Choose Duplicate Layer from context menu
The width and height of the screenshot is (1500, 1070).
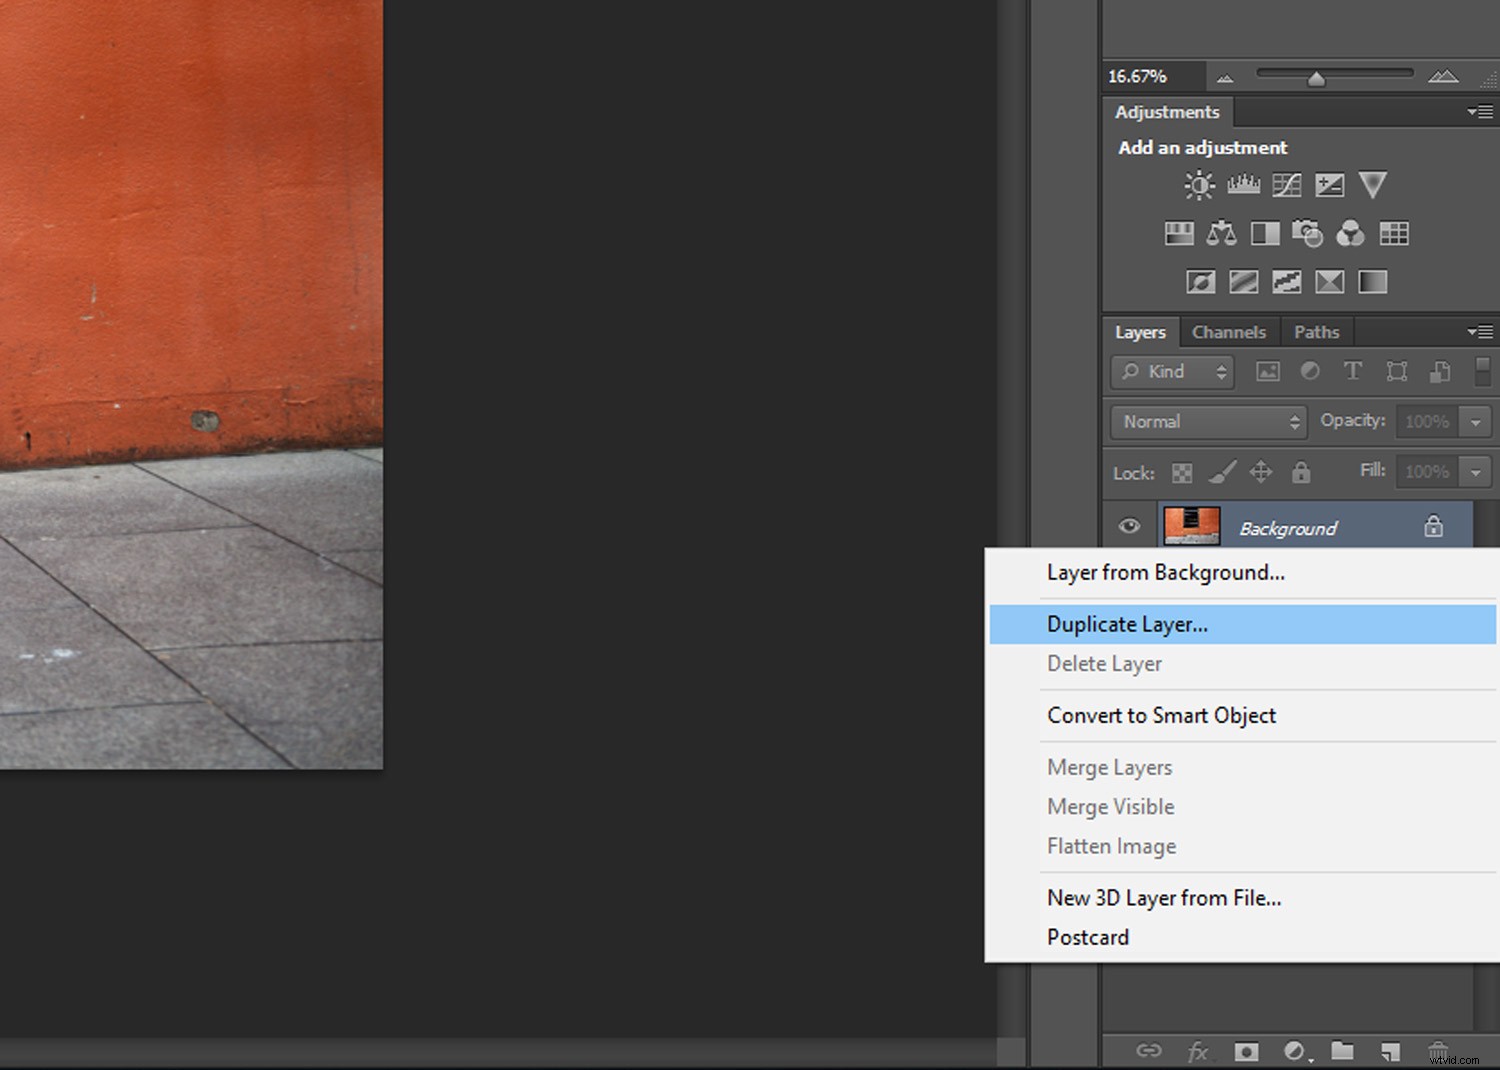pos(1127,623)
